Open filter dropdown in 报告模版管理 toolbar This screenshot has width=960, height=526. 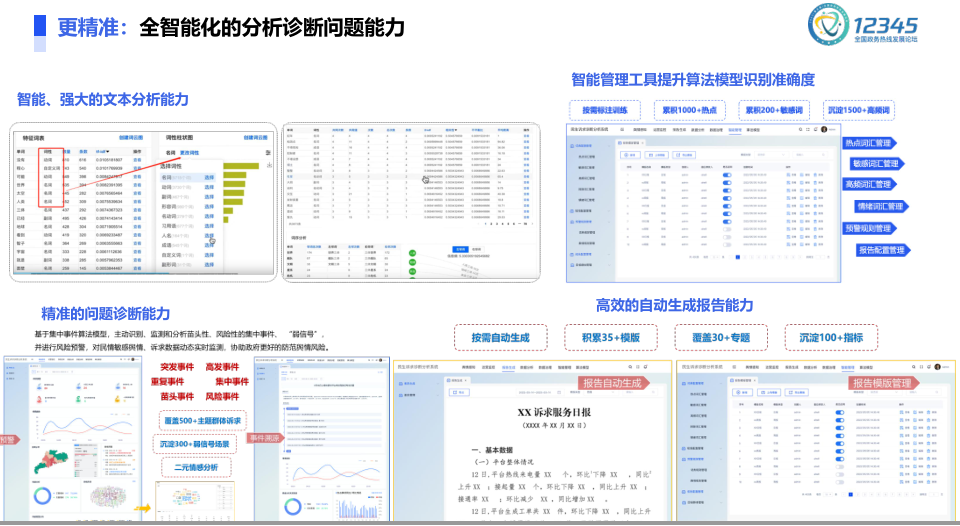884,393
